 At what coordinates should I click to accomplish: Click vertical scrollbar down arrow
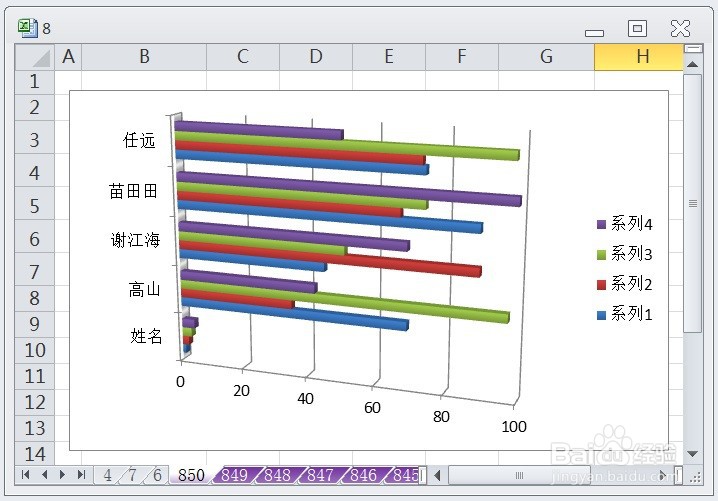tap(692, 454)
